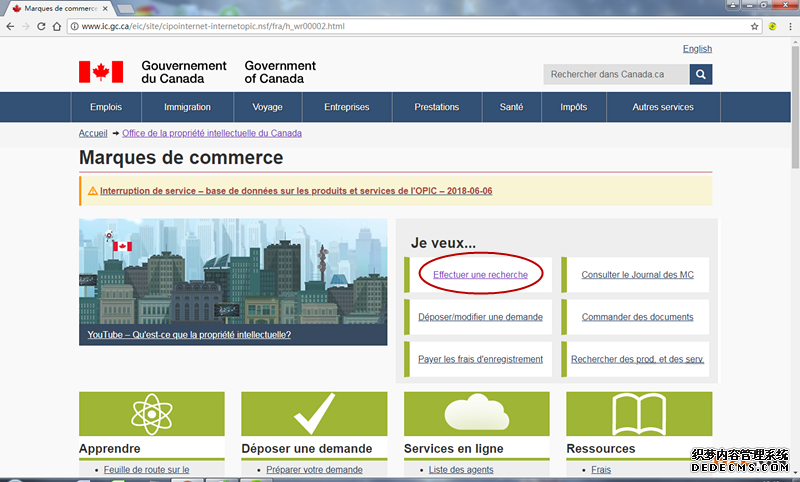Viewport: 800px width, 482px height.
Task: Click the browser address bar
Action: (400, 26)
